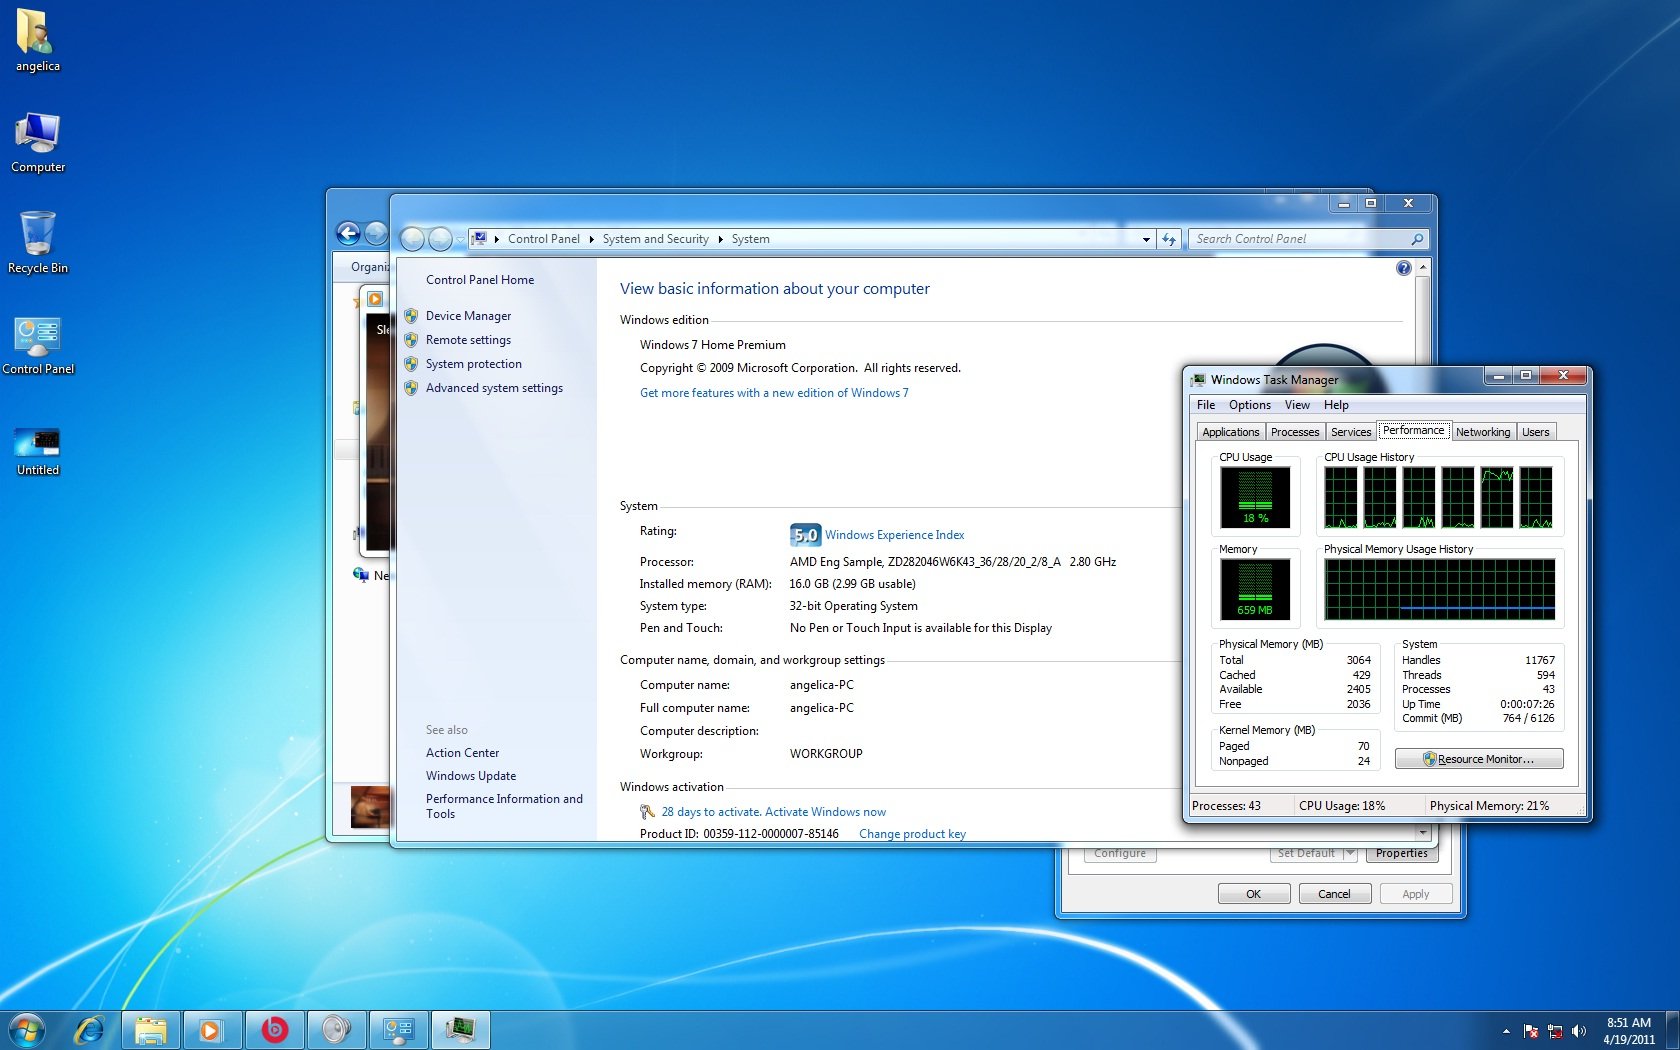Image resolution: width=1680 pixels, height=1050 pixels.
Task: Show hidden icons in the system tray
Action: (x=1506, y=1031)
